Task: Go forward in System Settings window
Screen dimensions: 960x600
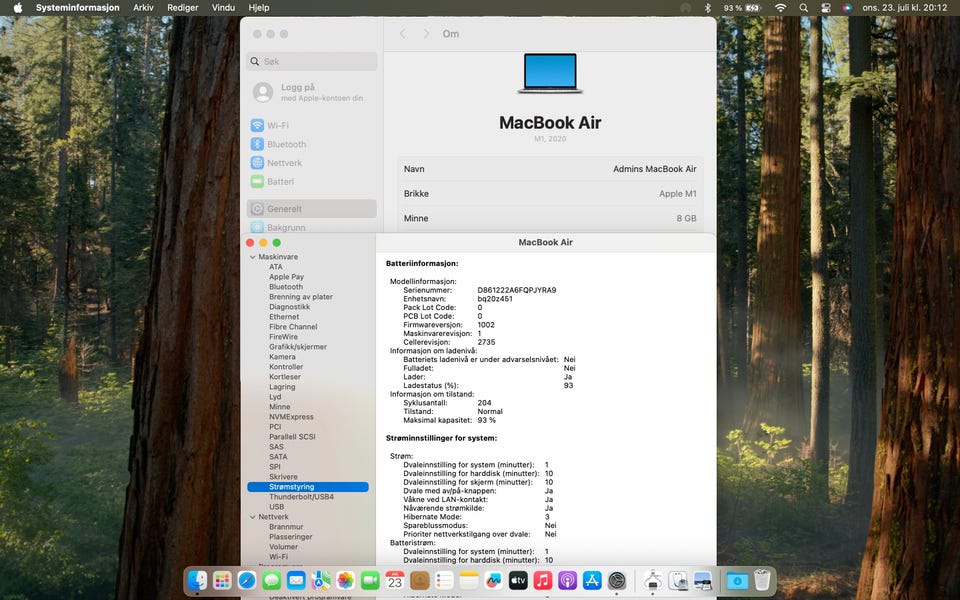Action: (427, 34)
